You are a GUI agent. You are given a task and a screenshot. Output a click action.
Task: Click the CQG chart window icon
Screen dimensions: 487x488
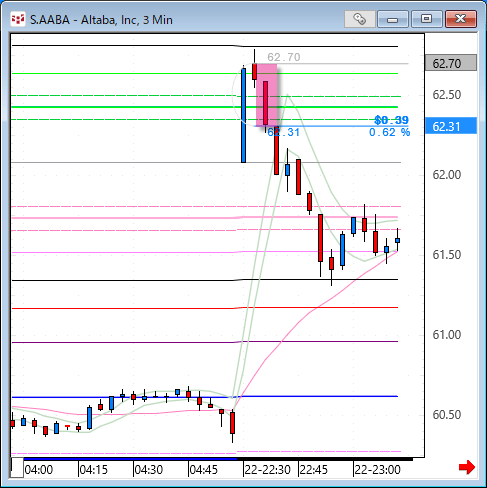[x=18, y=19]
